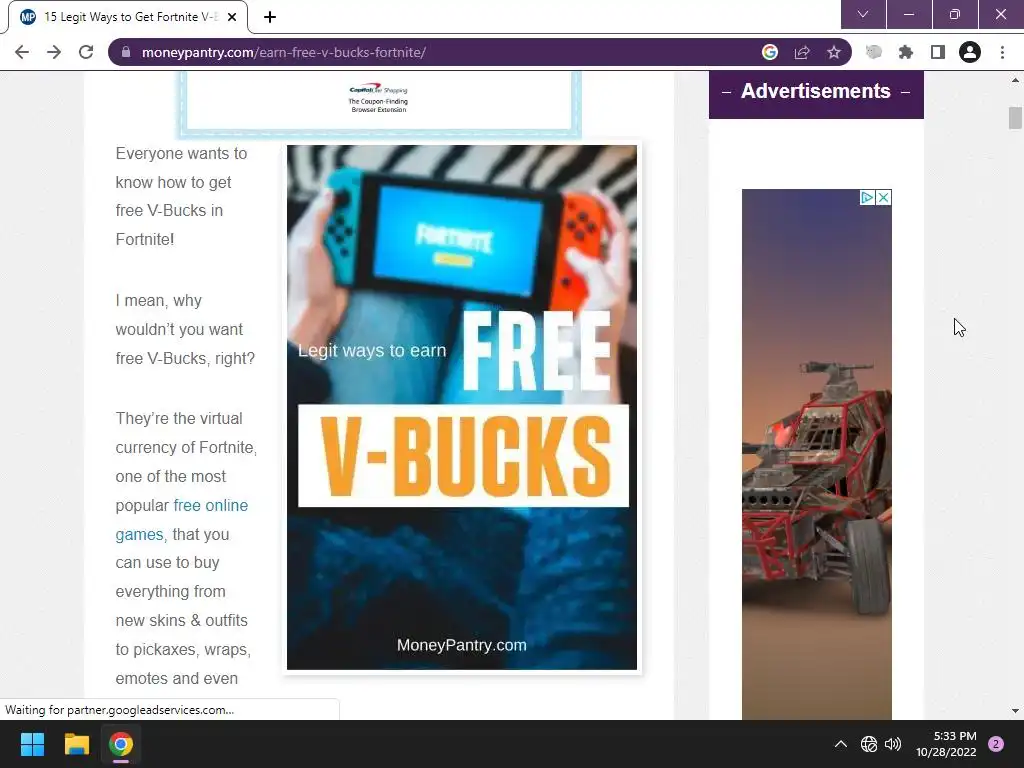This screenshot has width=1024, height=768.
Task: Bookmark this page with the star
Action: [x=834, y=52]
